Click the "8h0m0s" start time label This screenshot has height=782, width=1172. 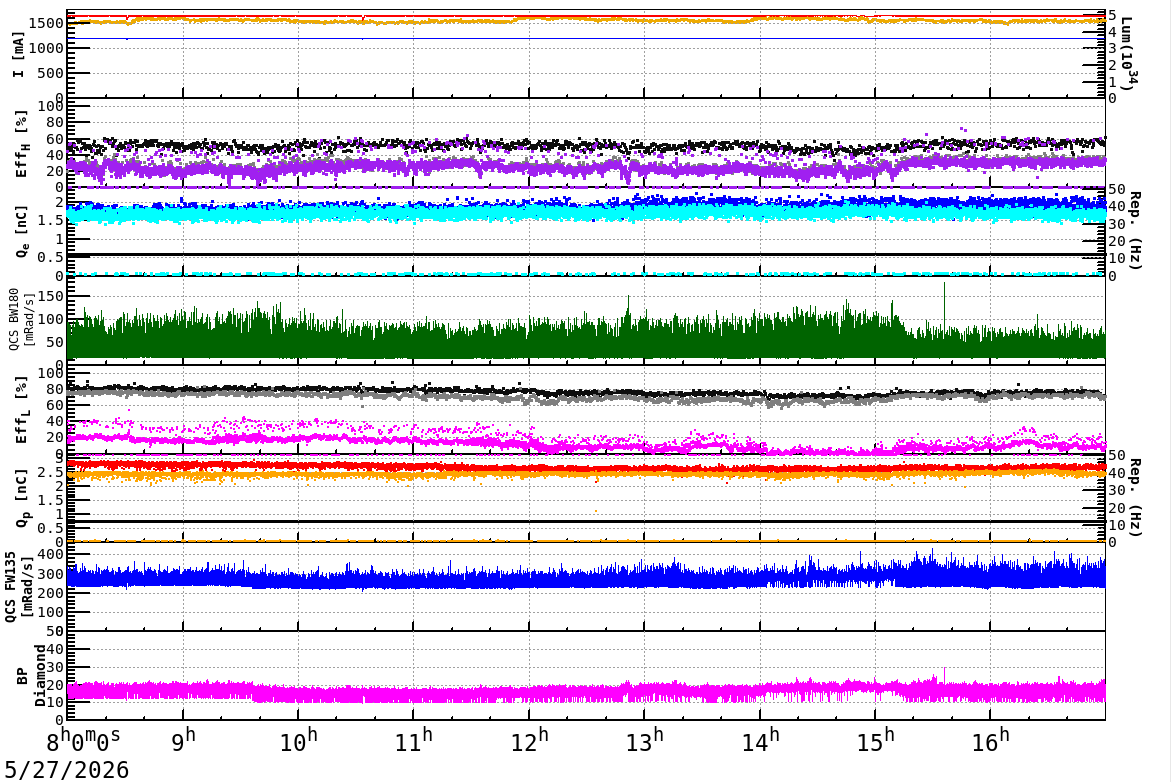click(83, 741)
